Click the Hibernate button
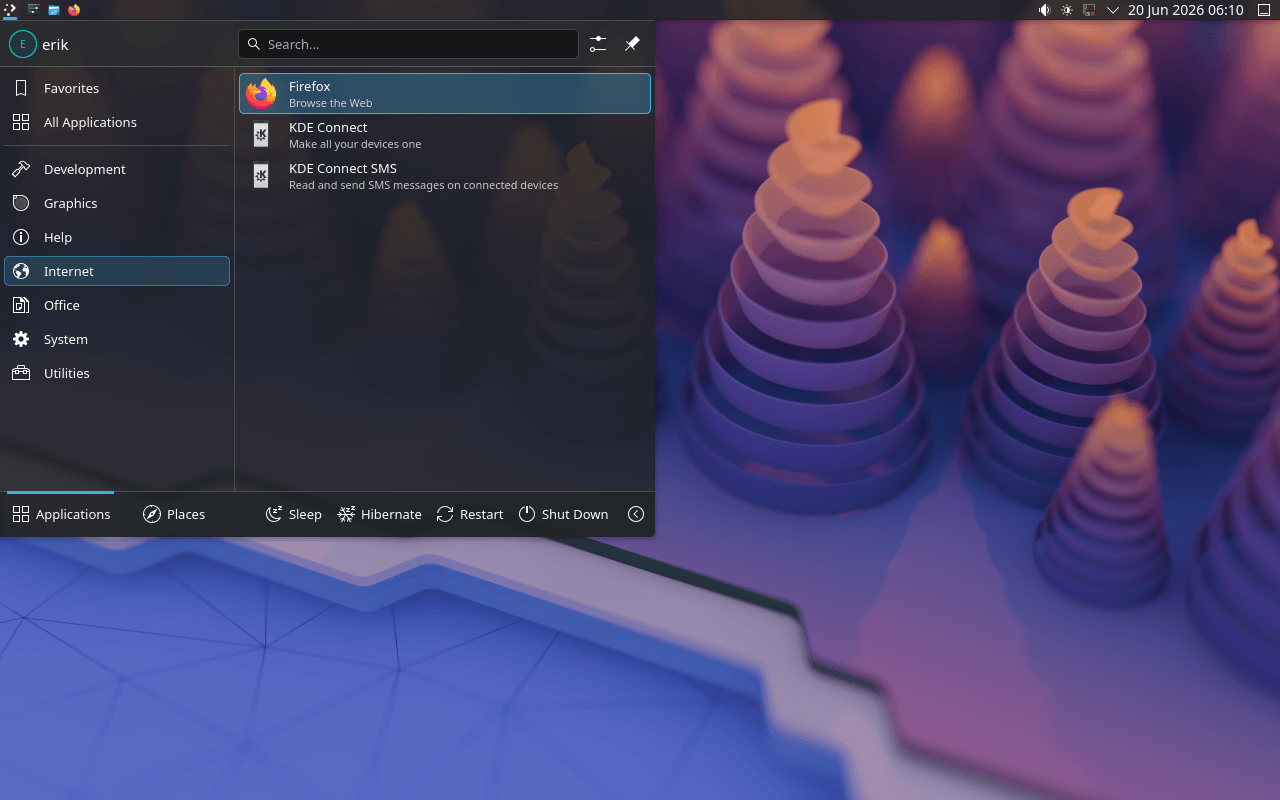The width and height of the screenshot is (1280, 800). pyautogui.click(x=379, y=514)
